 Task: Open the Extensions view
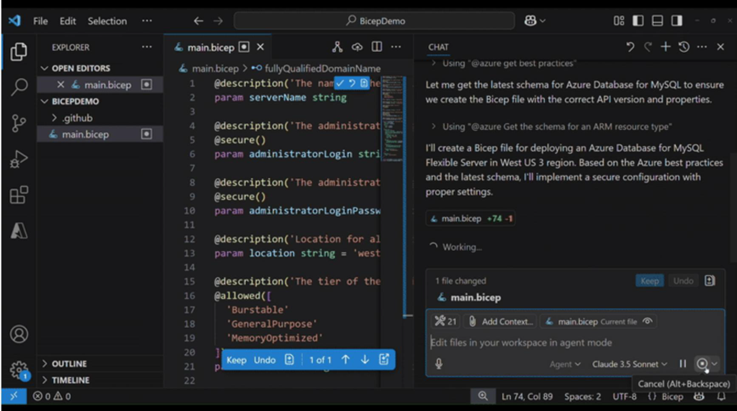coord(19,195)
